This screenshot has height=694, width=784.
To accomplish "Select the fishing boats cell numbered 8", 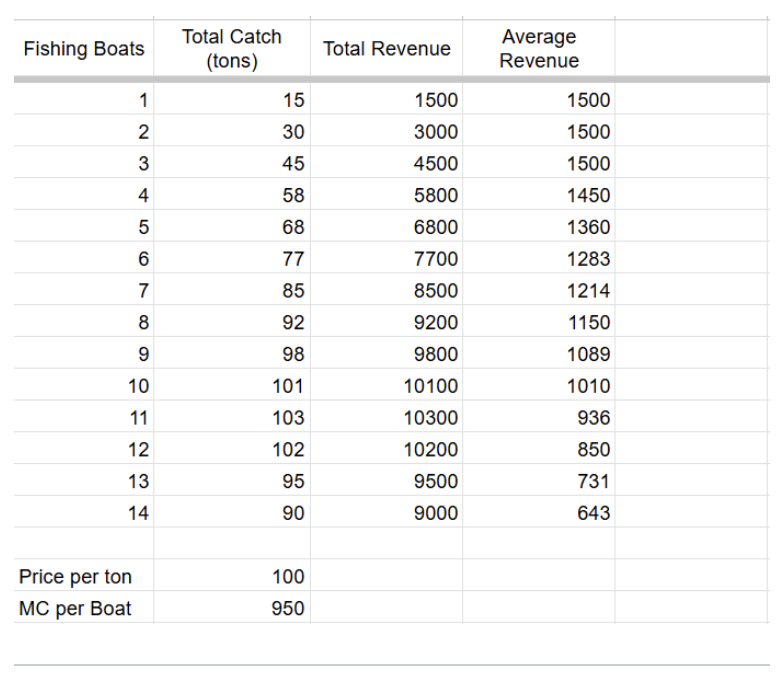I will [84, 322].
